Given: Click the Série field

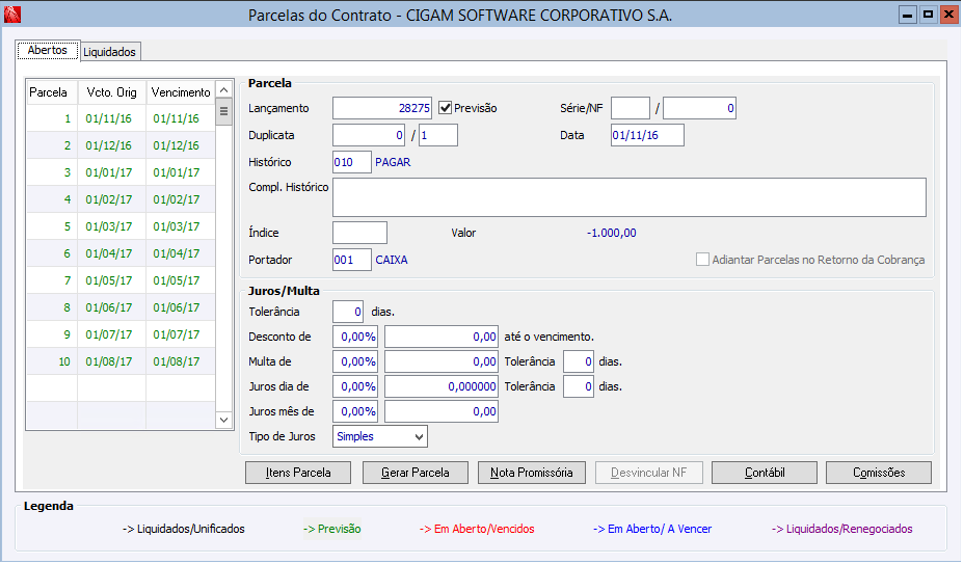Looking at the screenshot, I should (630, 108).
